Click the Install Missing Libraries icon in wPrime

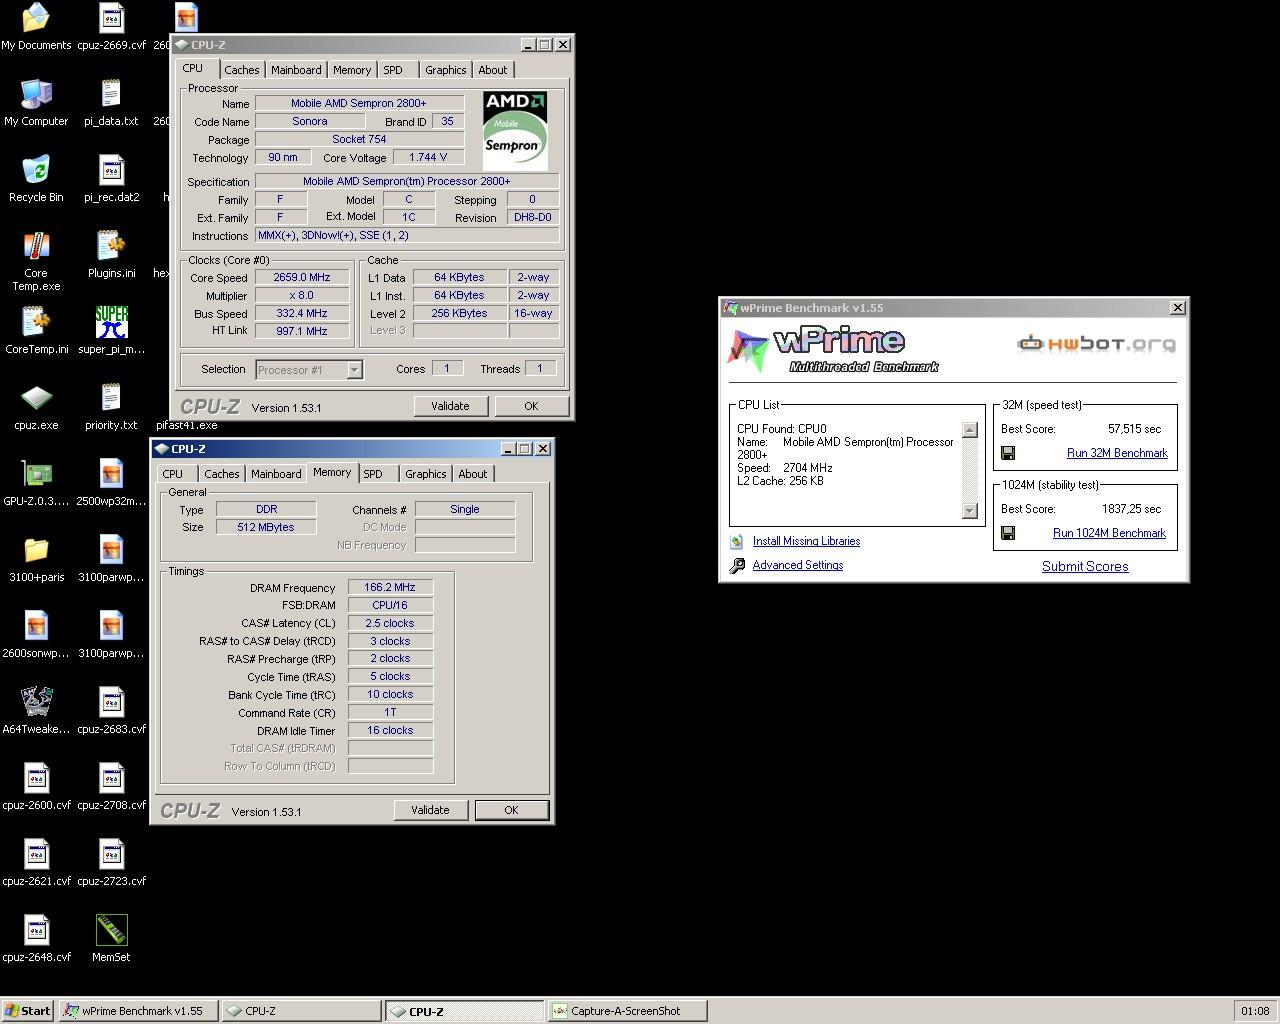pos(737,541)
